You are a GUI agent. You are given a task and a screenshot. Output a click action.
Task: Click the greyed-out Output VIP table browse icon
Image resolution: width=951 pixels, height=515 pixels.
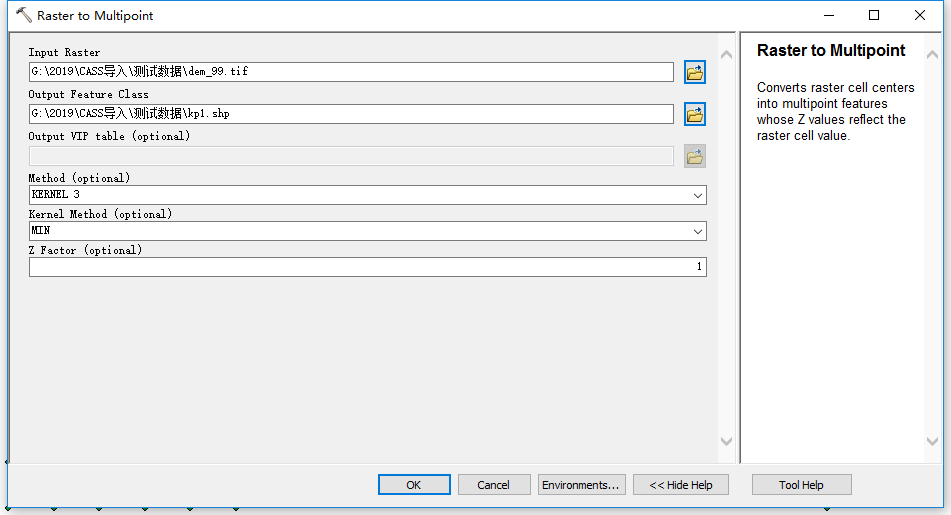(x=694, y=156)
